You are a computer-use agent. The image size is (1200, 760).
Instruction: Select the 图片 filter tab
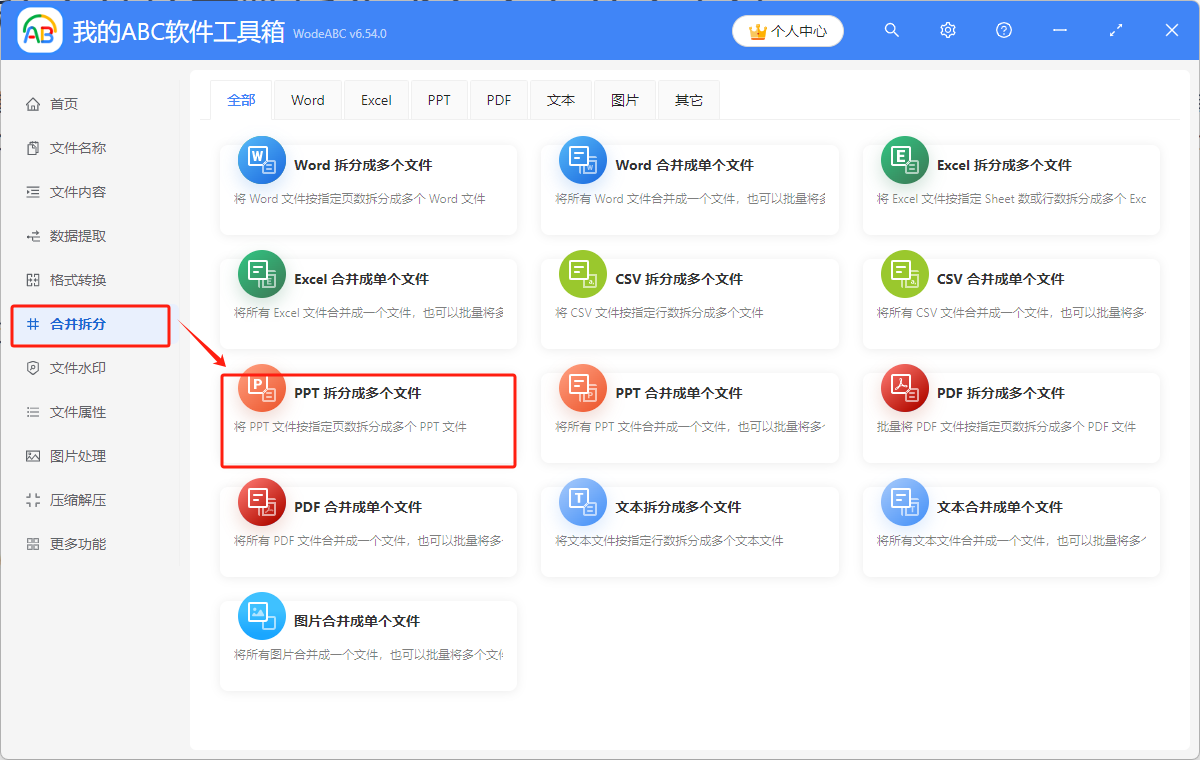tap(624, 99)
